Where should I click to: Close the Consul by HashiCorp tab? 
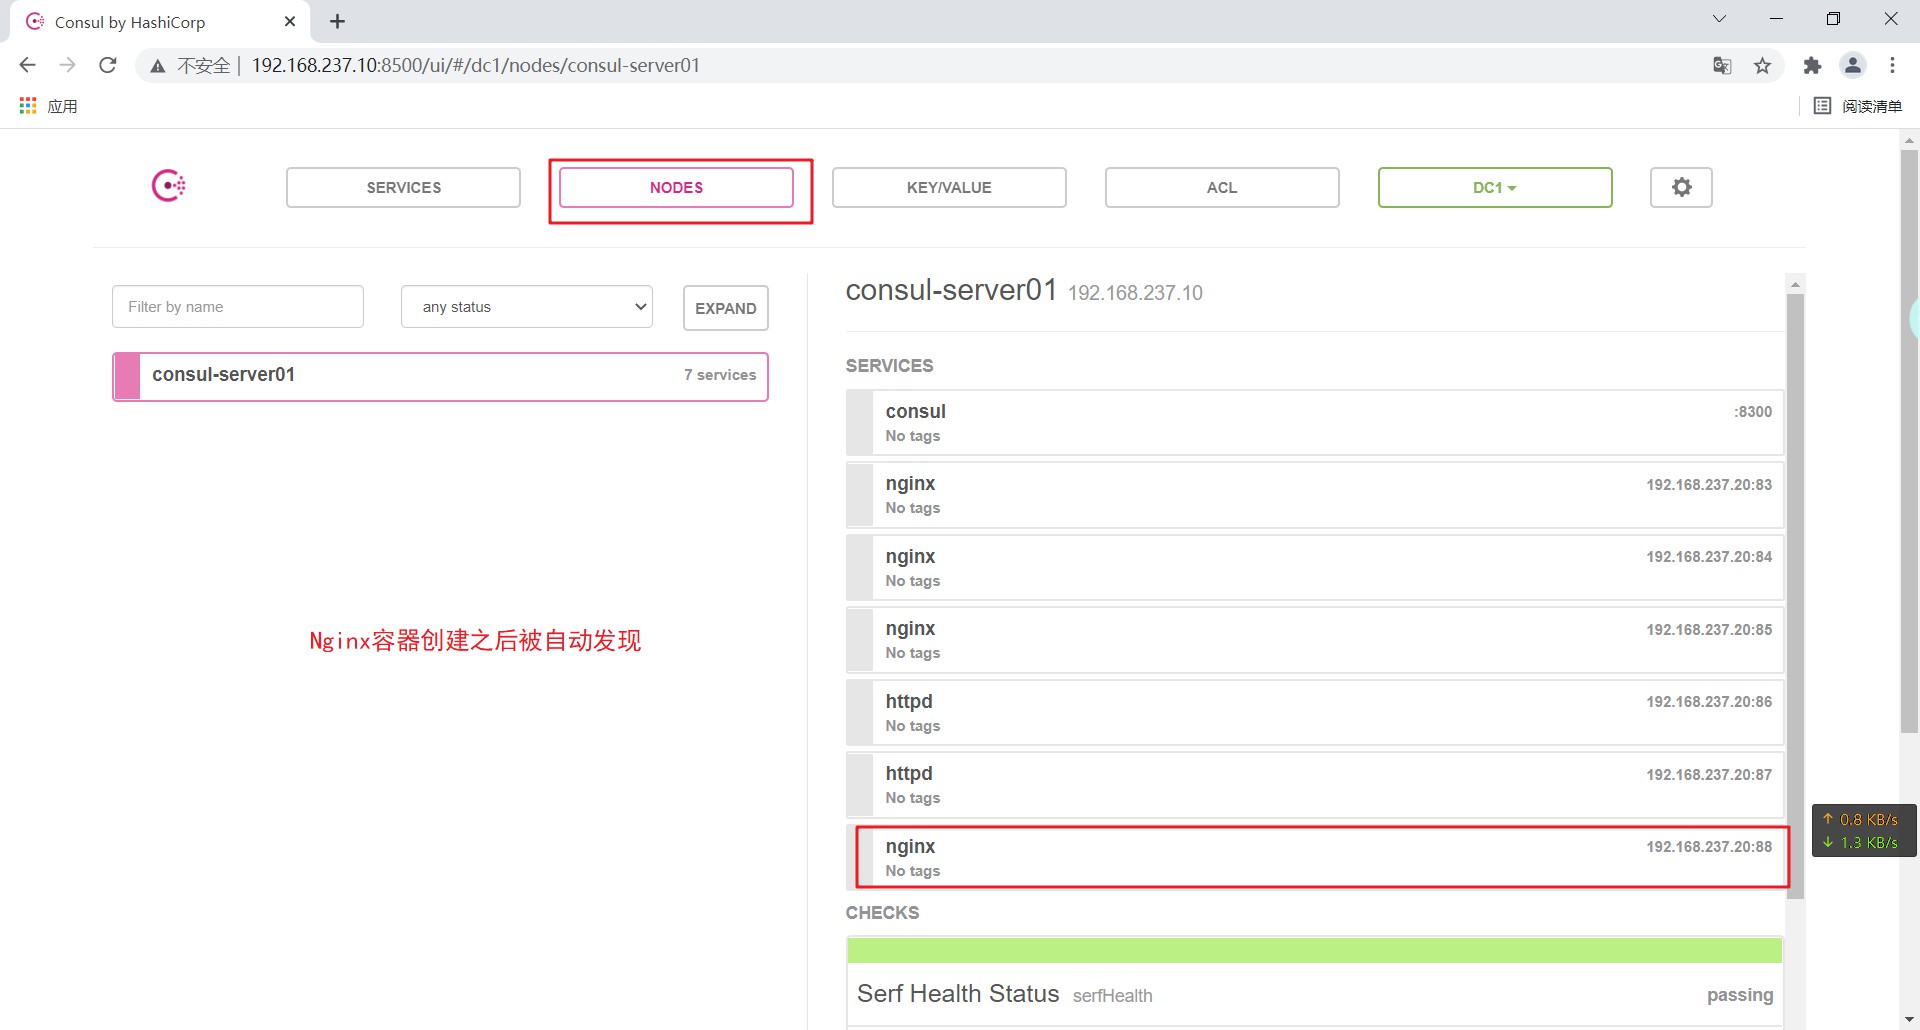[290, 21]
